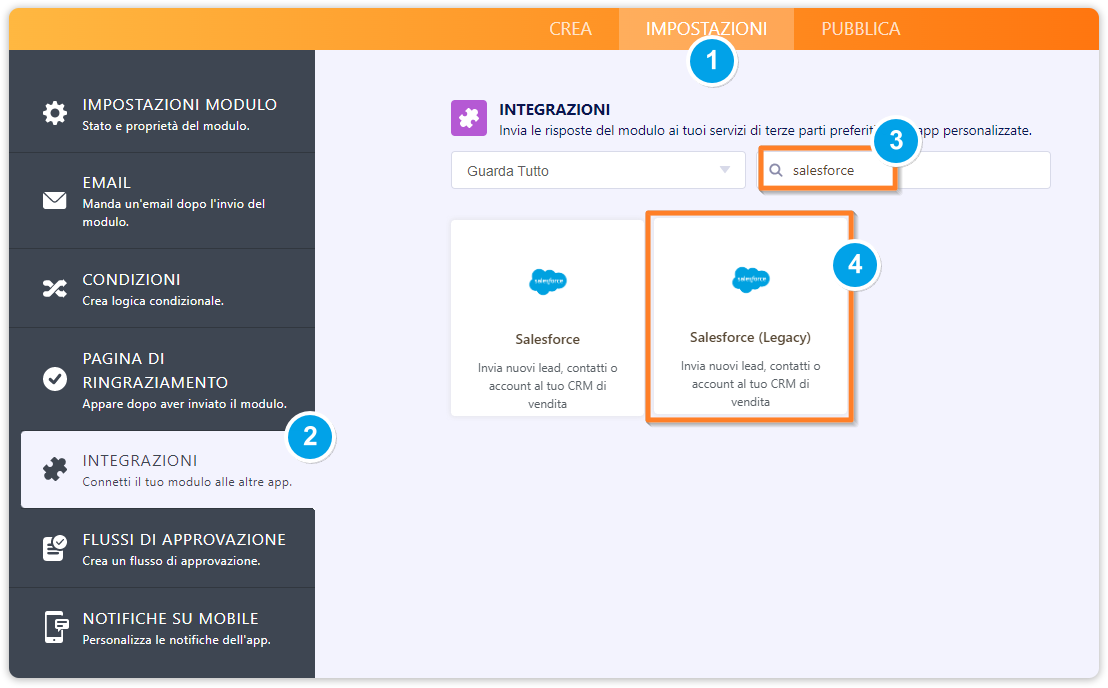Expand the Guarda Tutto dropdown

tap(598, 170)
